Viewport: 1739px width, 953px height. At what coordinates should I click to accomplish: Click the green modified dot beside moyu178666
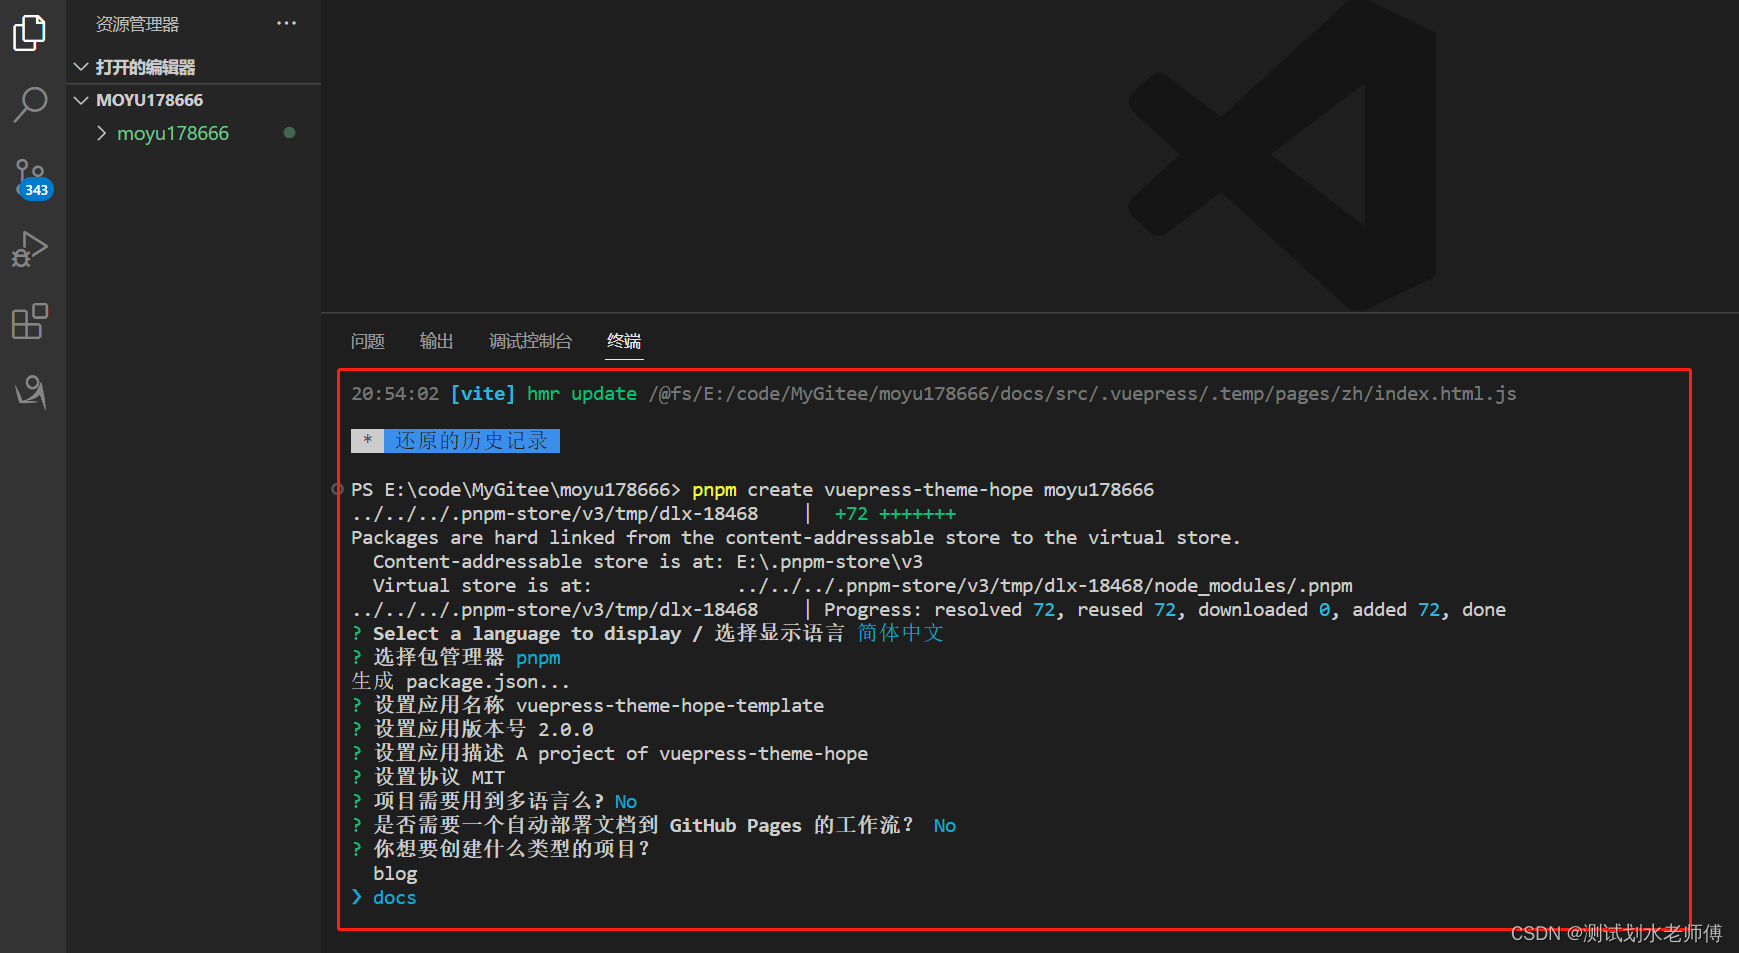point(289,132)
